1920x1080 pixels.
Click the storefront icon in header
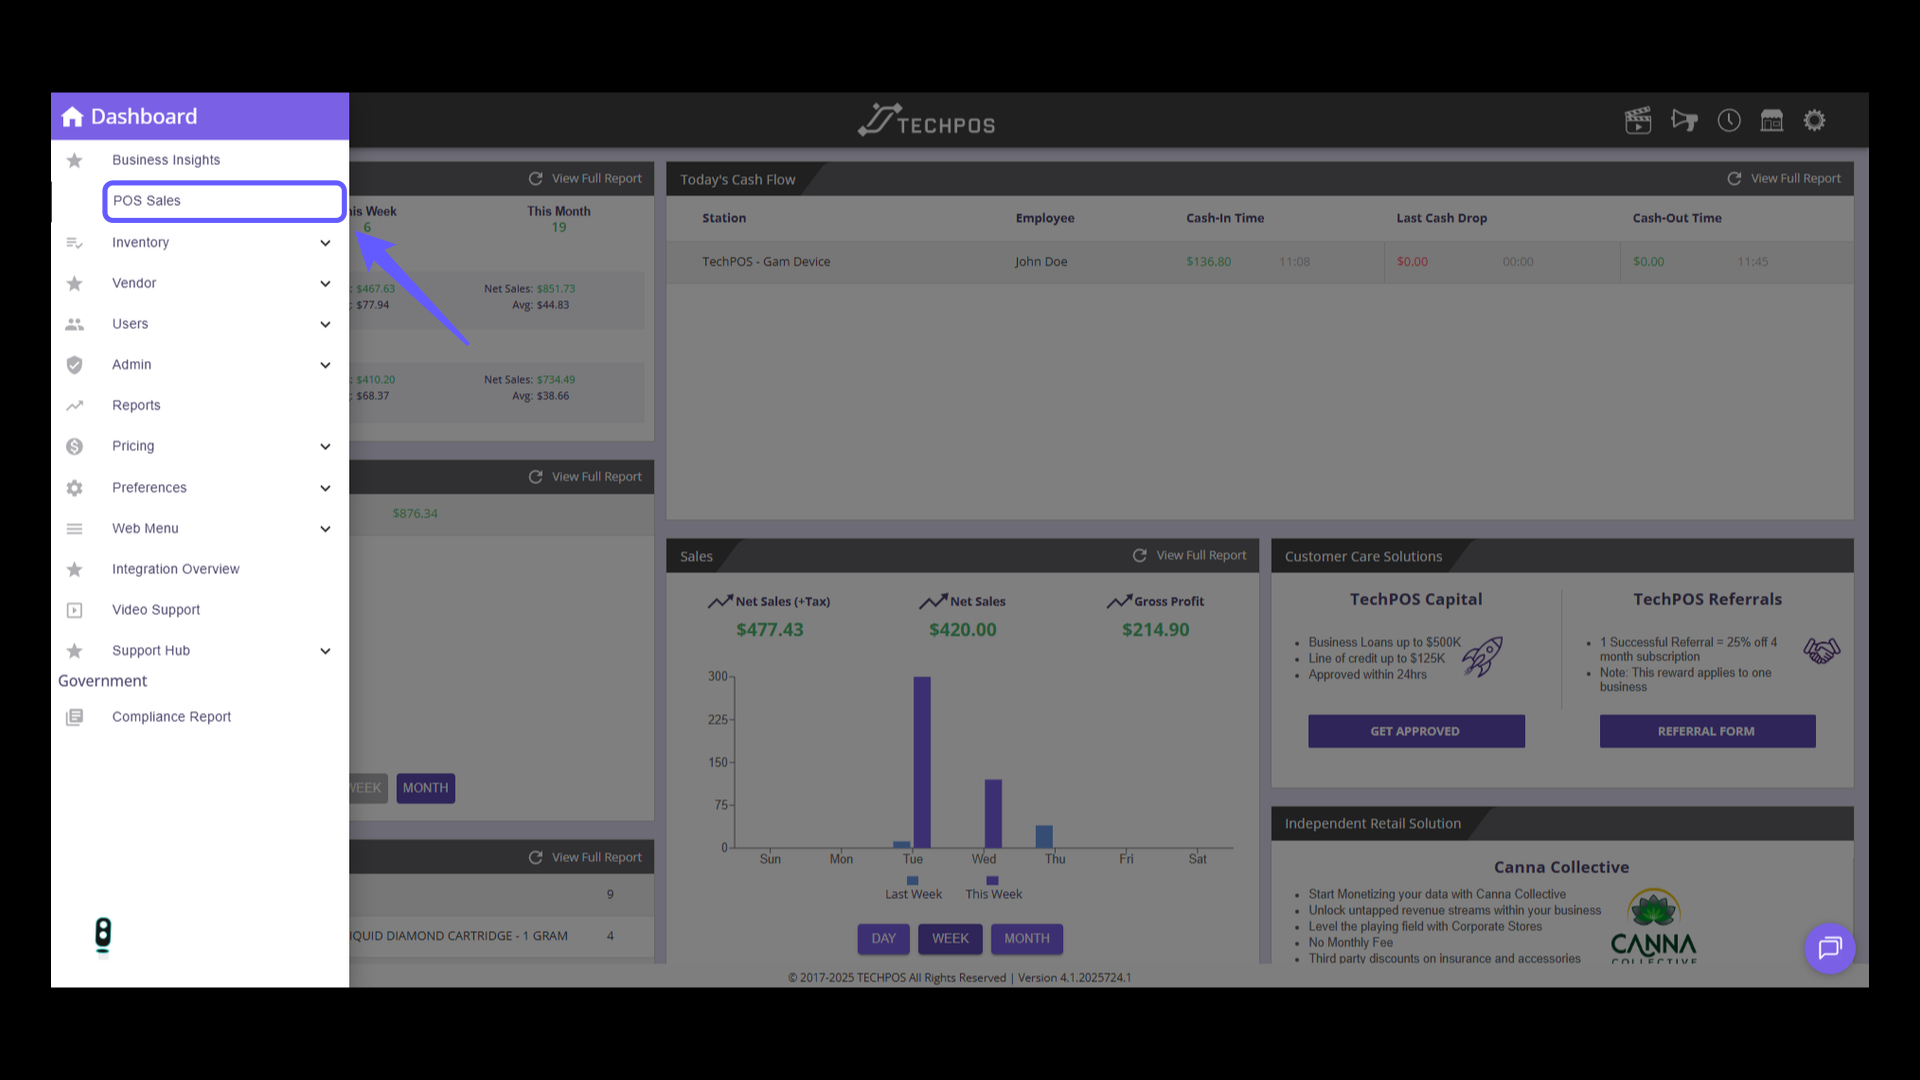(1772, 121)
